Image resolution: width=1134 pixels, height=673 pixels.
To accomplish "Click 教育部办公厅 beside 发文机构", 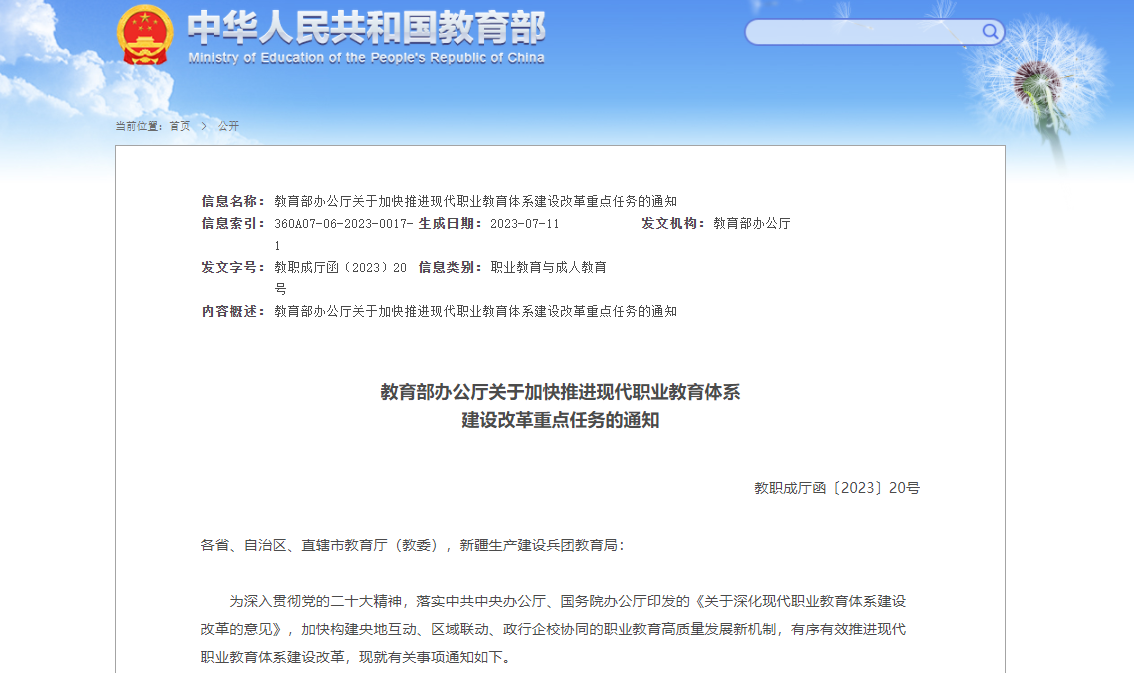I will coord(751,223).
